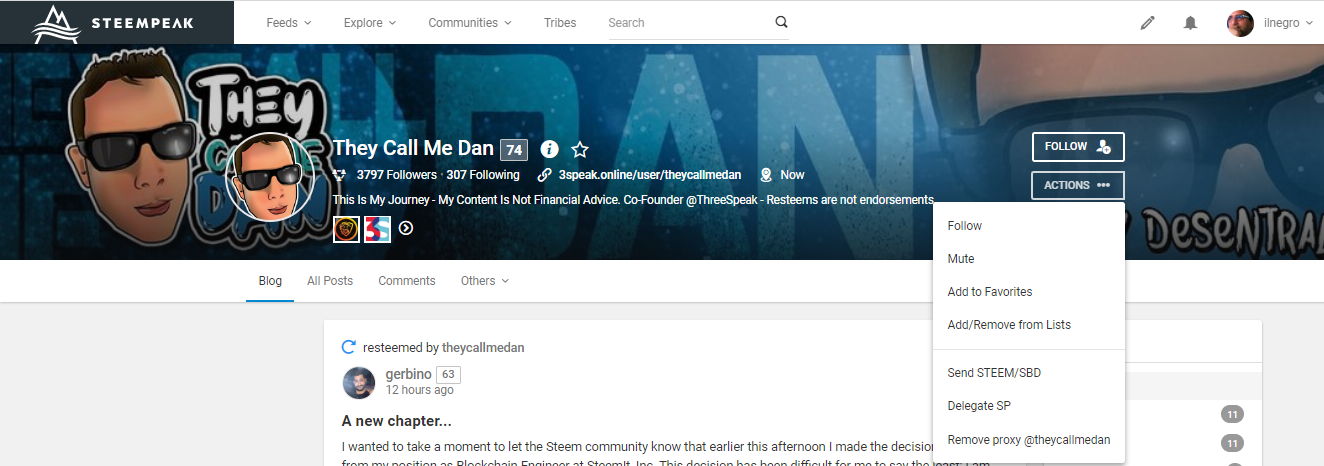Screen dimensions: 1324x466
Task: Expand the Explore dropdown menu
Action: point(369,22)
